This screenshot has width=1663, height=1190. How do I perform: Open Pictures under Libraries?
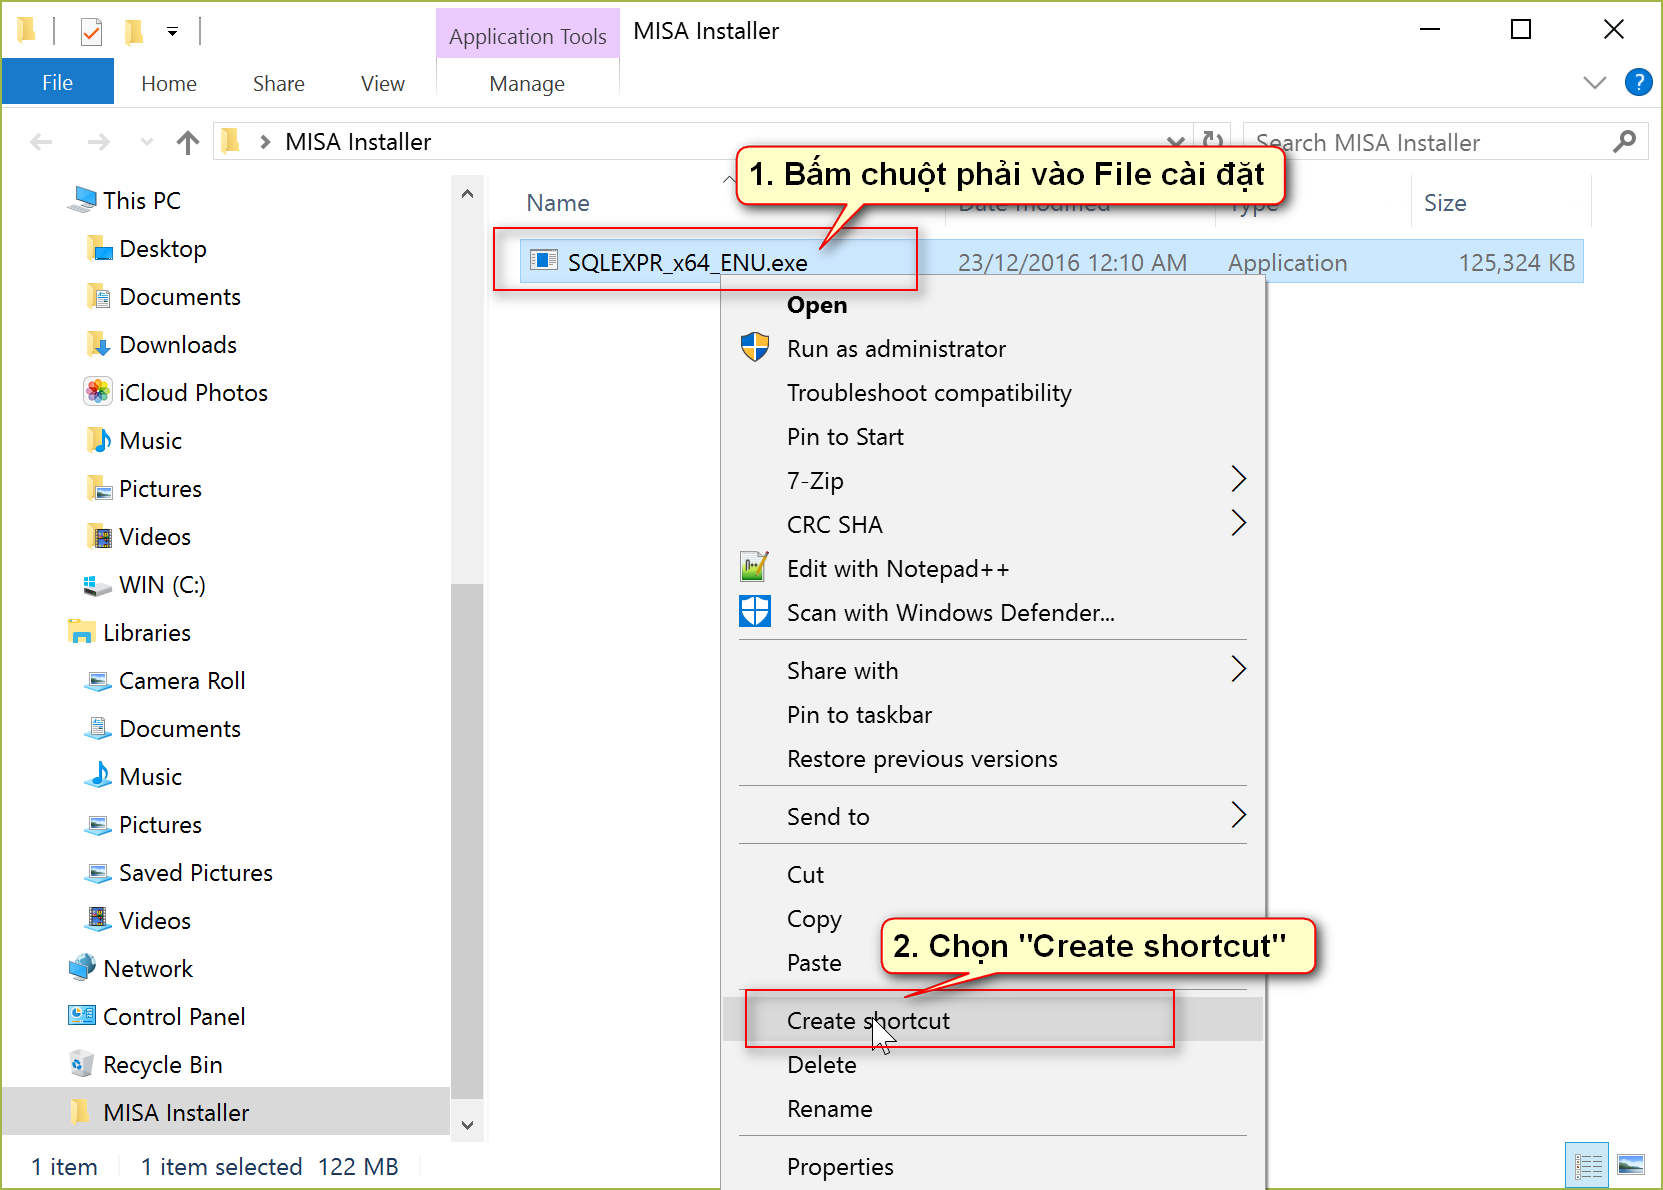pyautogui.click(x=160, y=824)
